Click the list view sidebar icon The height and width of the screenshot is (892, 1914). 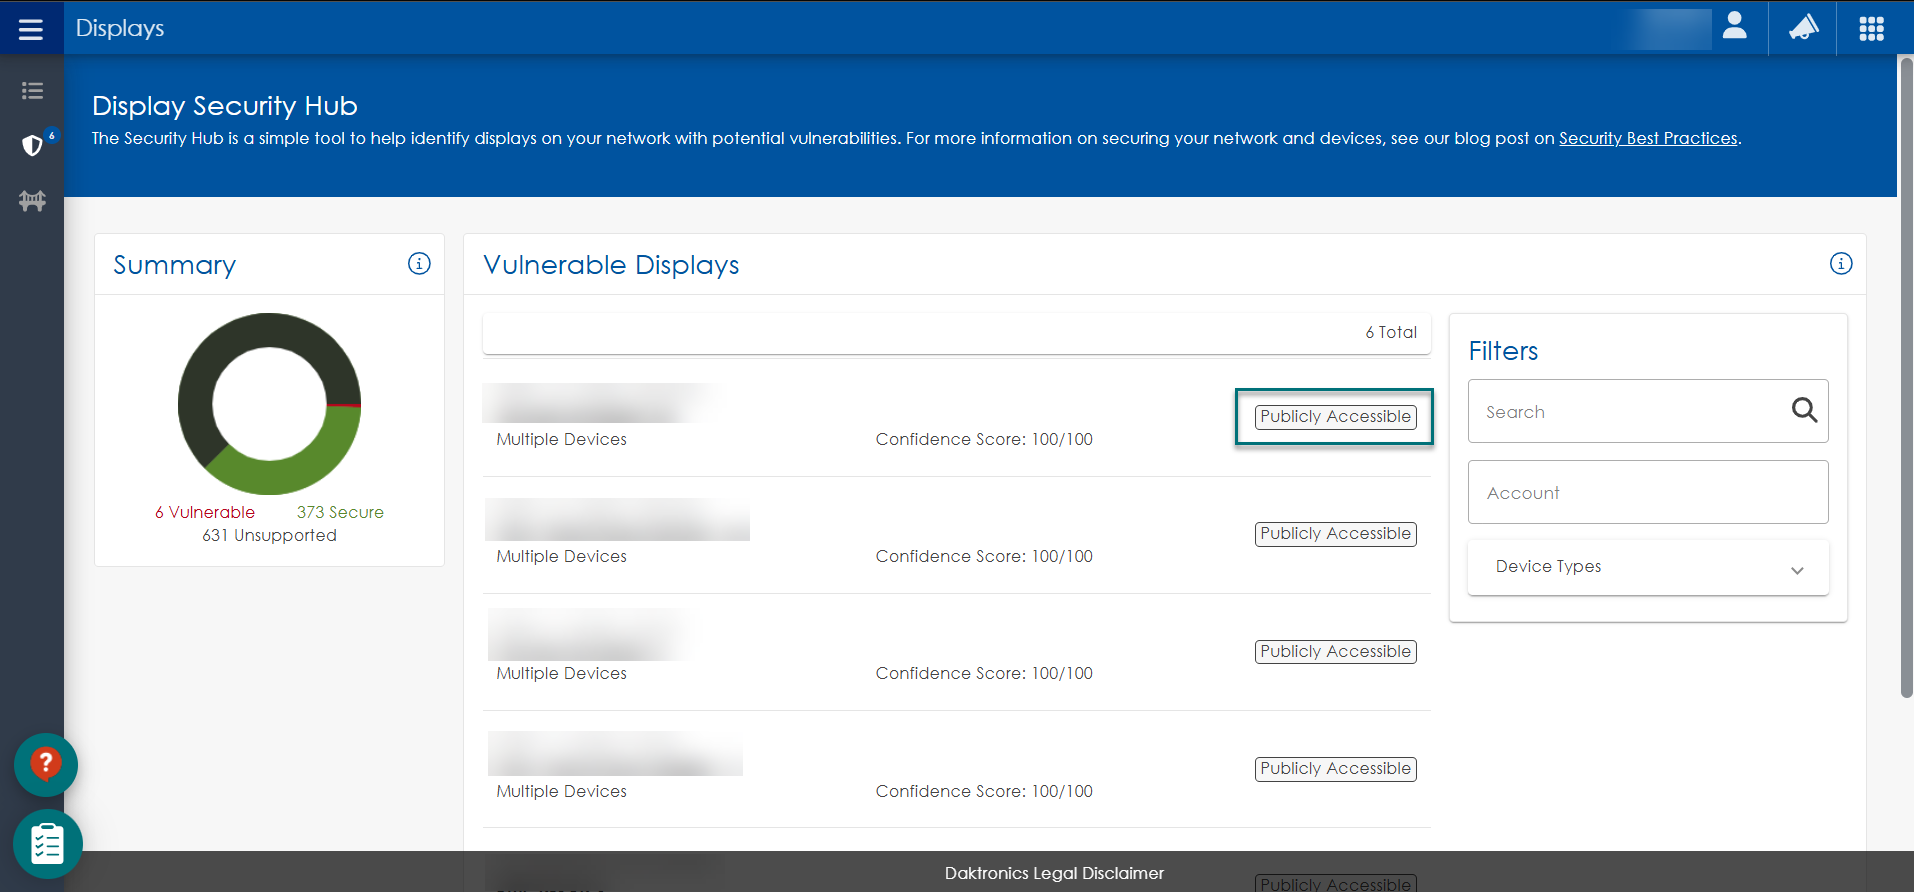(x=32, y=91)
